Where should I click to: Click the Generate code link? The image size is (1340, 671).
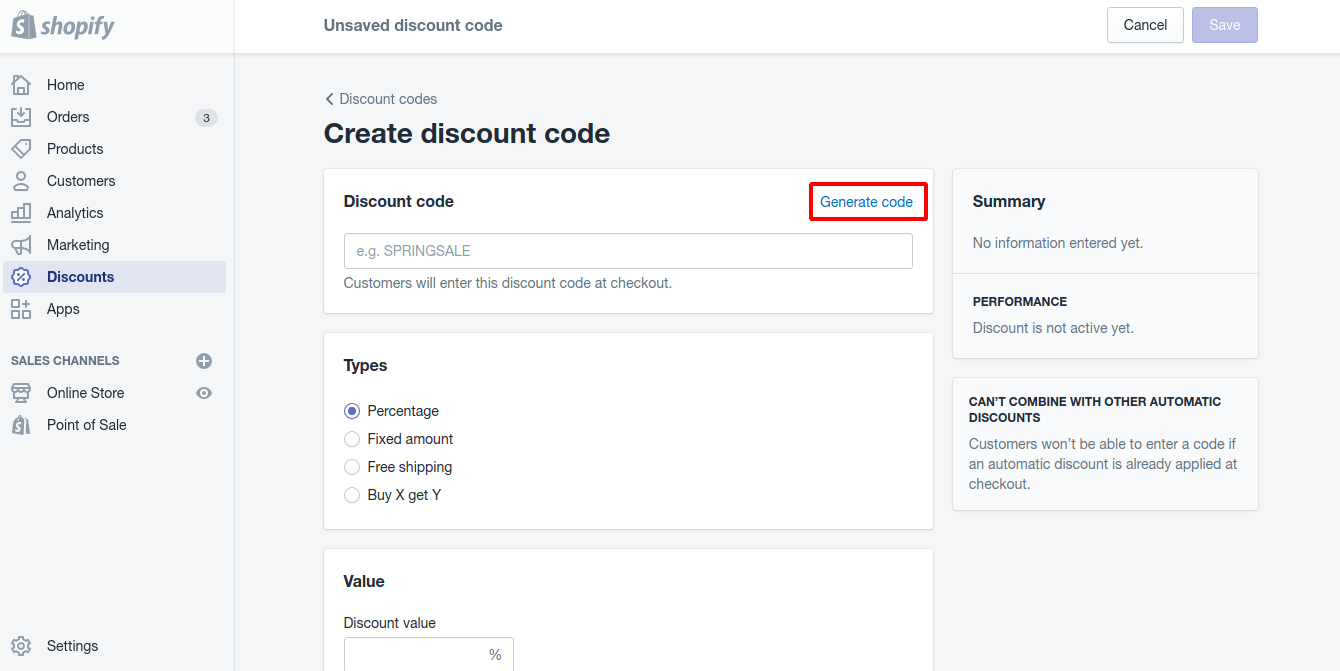(x=867, y=201)
